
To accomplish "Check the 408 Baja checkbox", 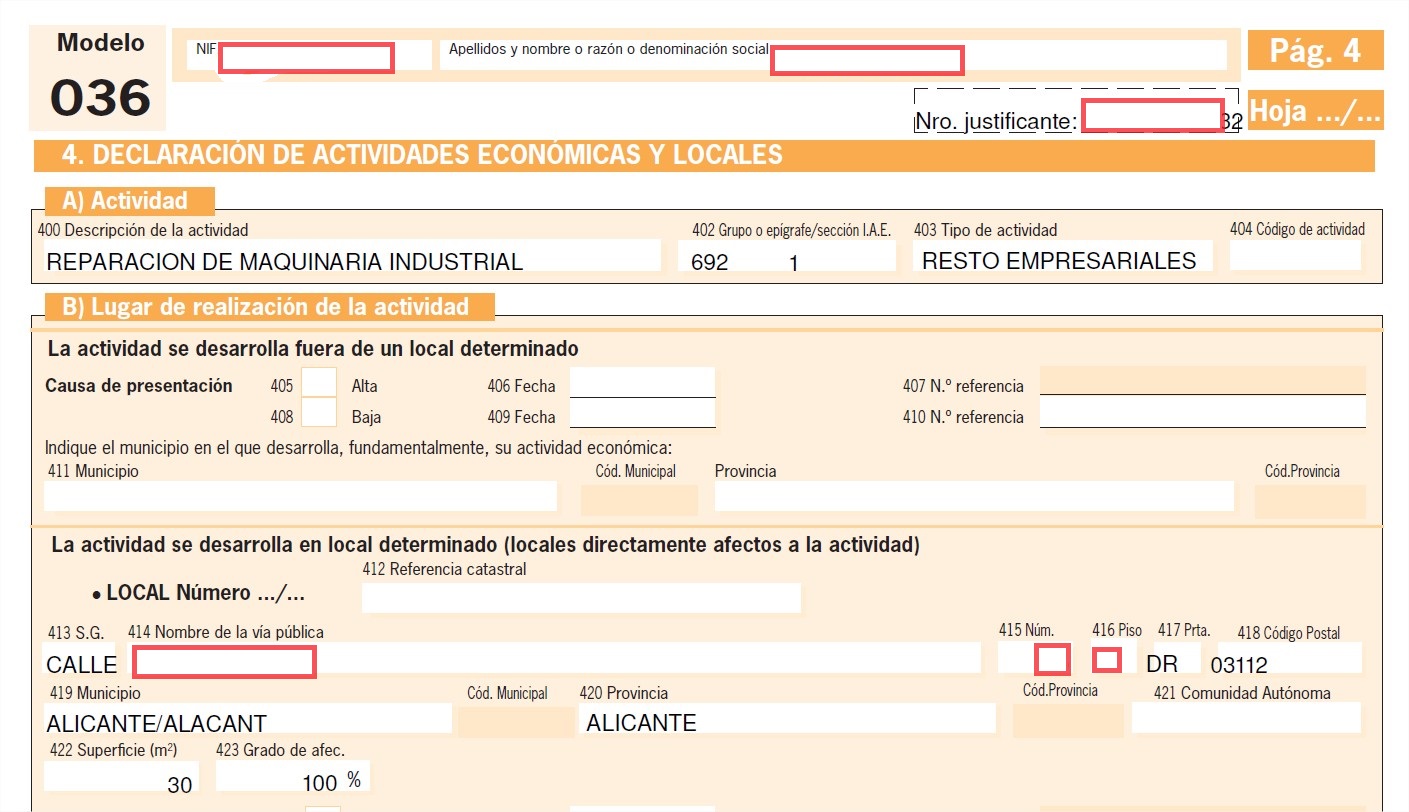I will pos(320,413).
